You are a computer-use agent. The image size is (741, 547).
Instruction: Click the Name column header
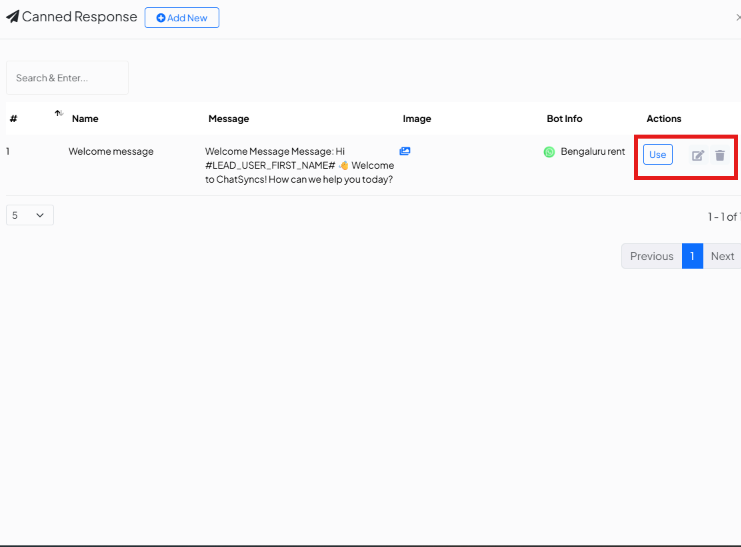coord(85,119)
